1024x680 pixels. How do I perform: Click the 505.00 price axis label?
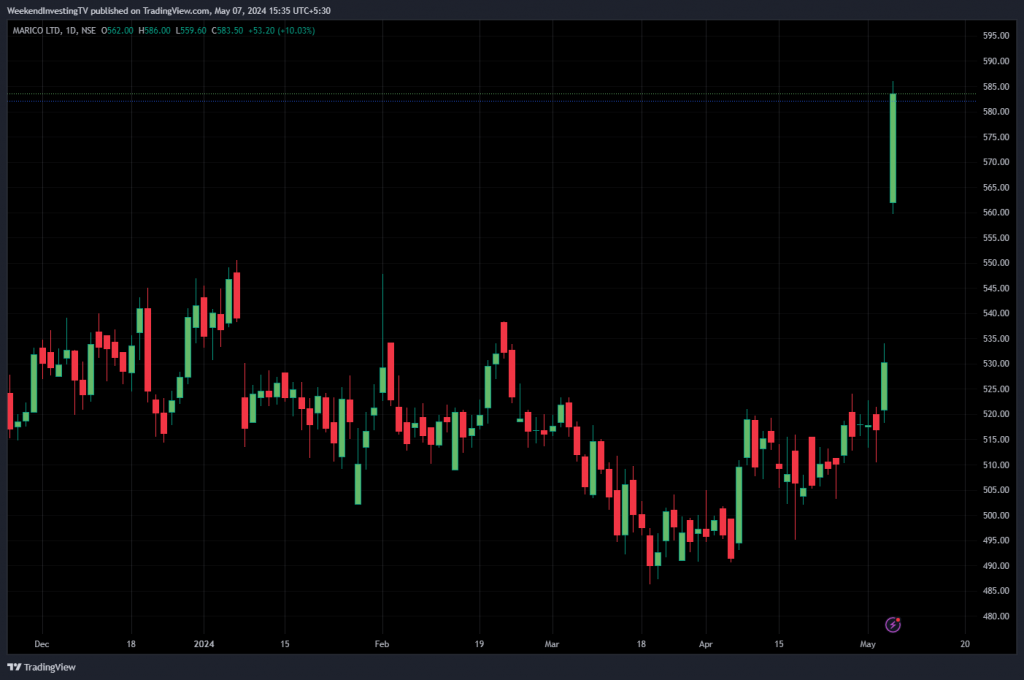tap(995, 489)
